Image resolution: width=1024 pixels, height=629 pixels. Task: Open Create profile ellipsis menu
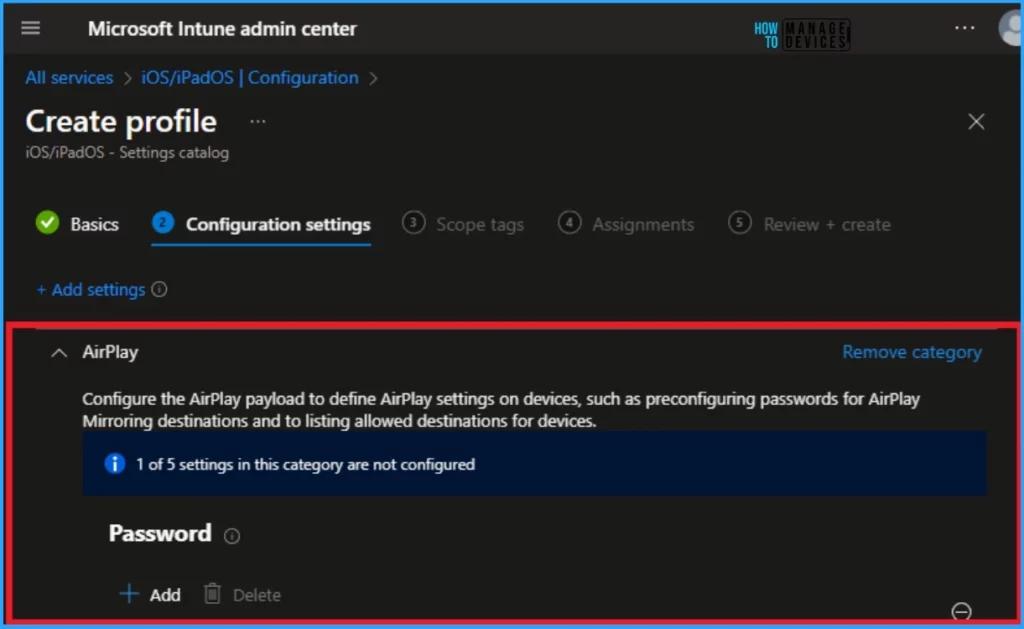point(258,121)
